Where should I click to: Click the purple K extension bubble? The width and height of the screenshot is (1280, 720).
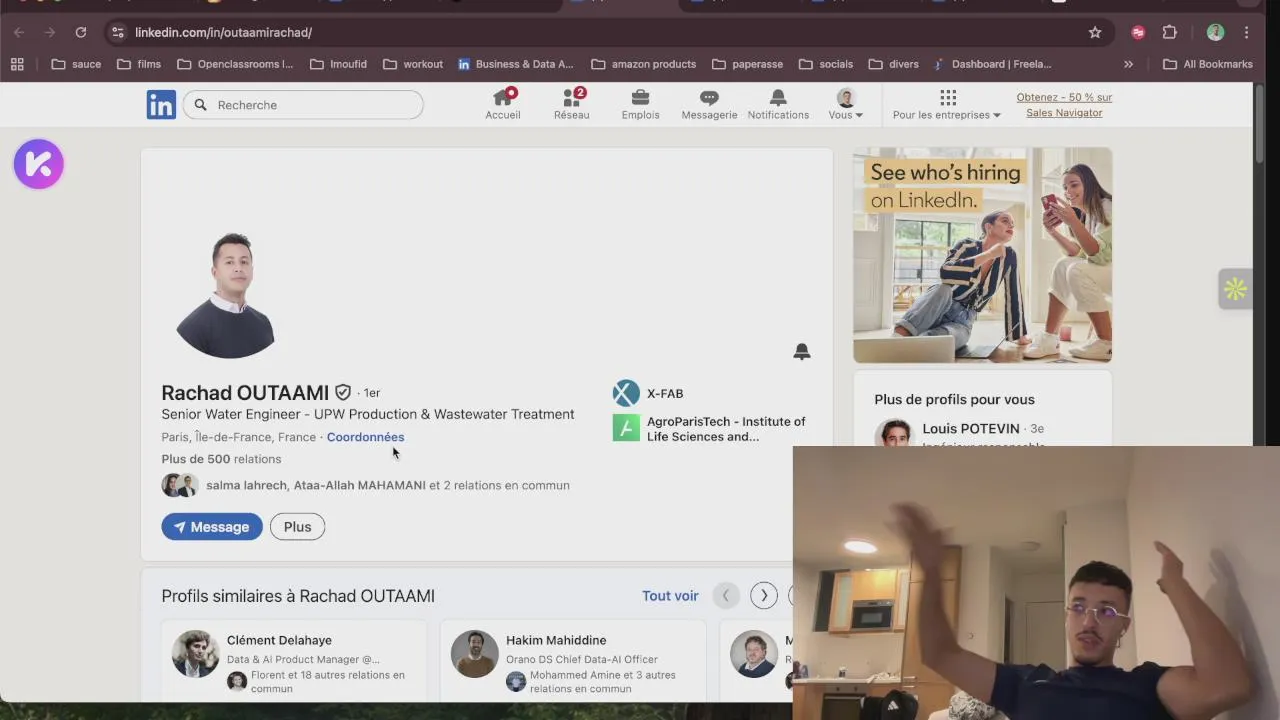pyautogui.click(x=39, y=164)
